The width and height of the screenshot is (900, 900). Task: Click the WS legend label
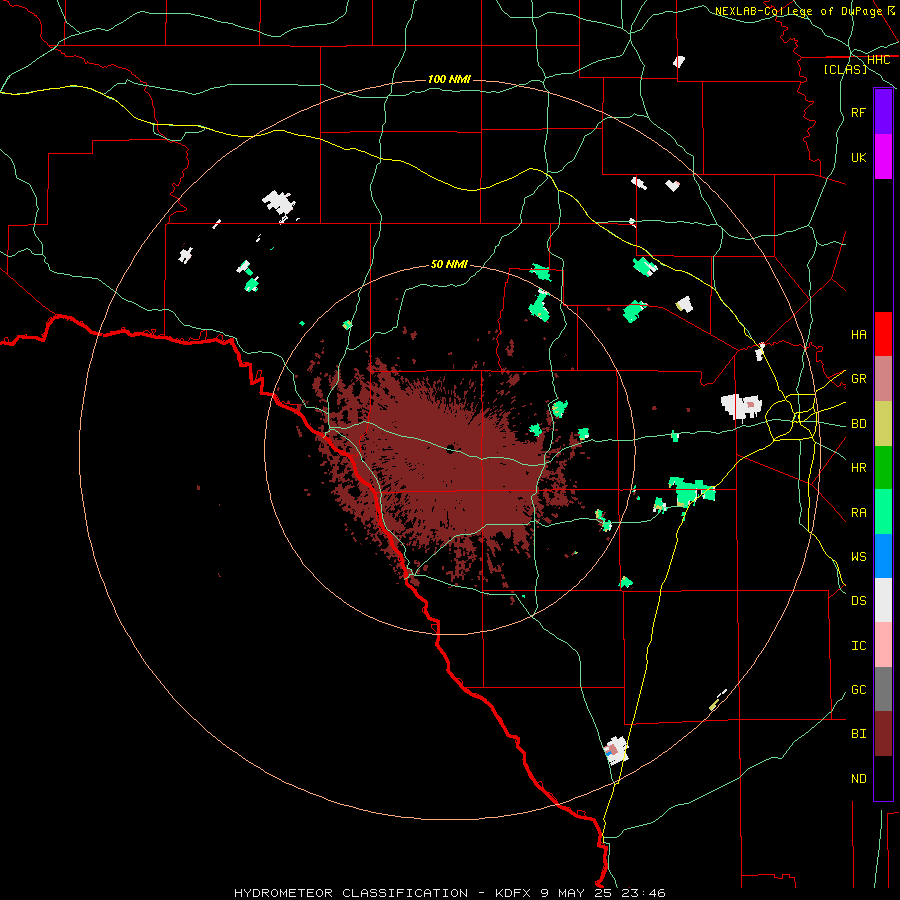(x=858, y=556)
